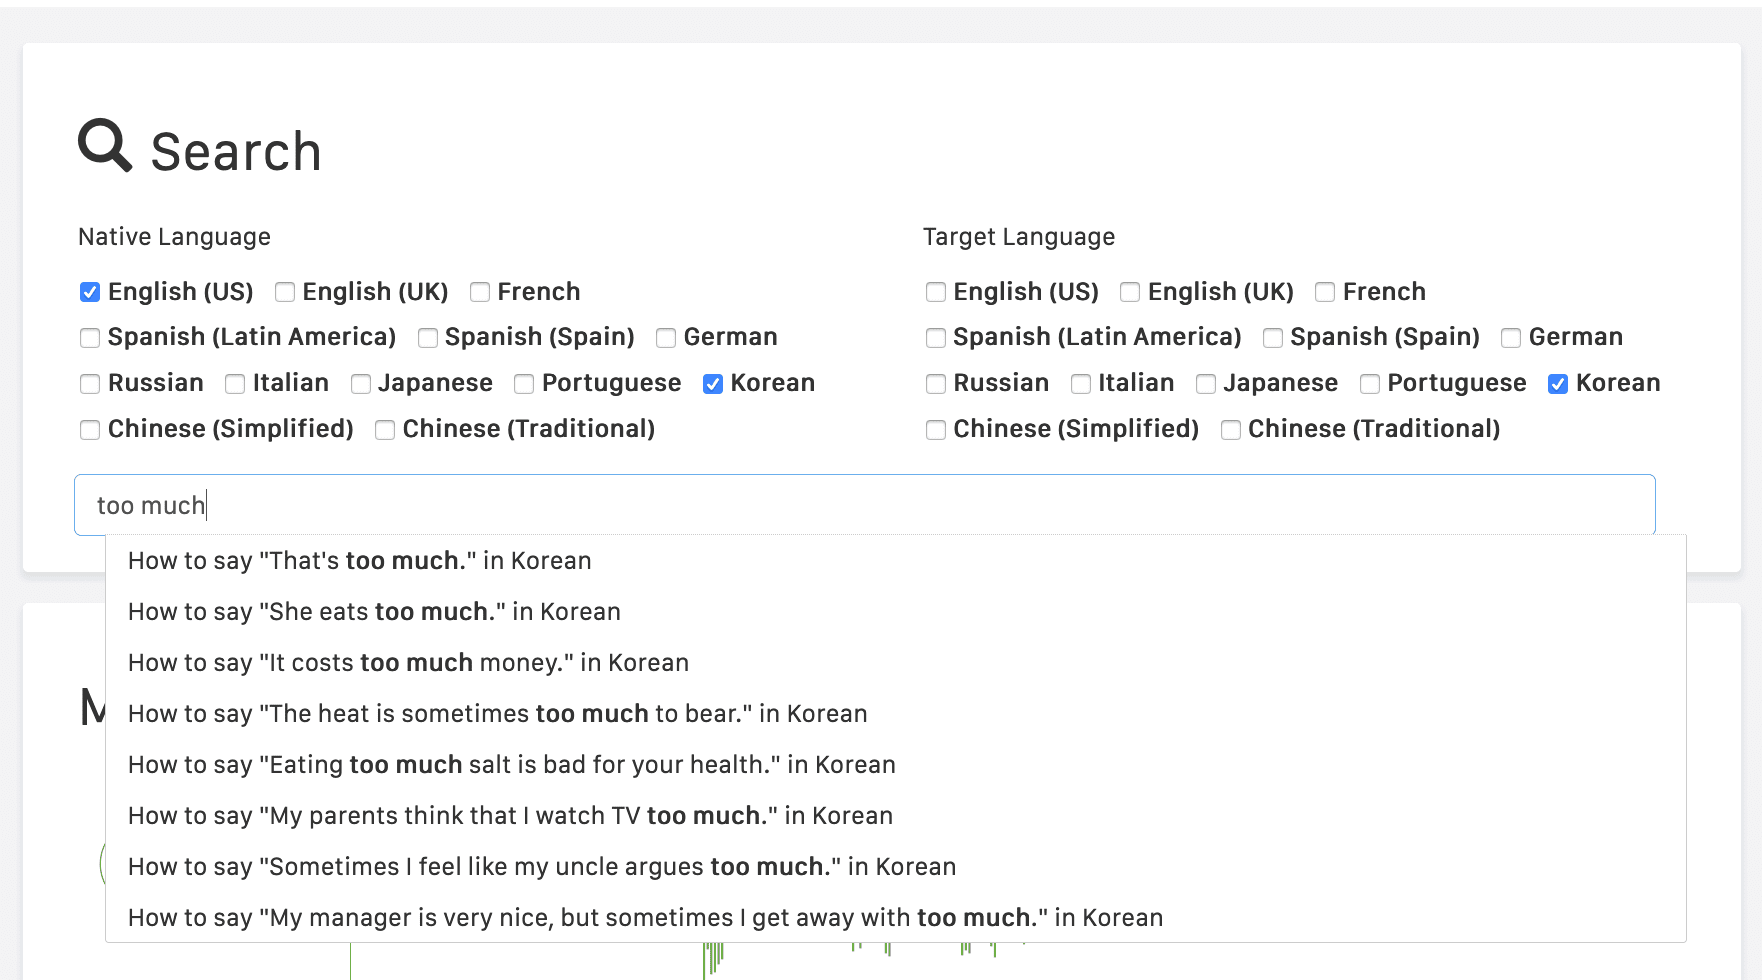Check Chinese (Traditional) target language
Screen dimensions: 1762x980
(1231, 430)
